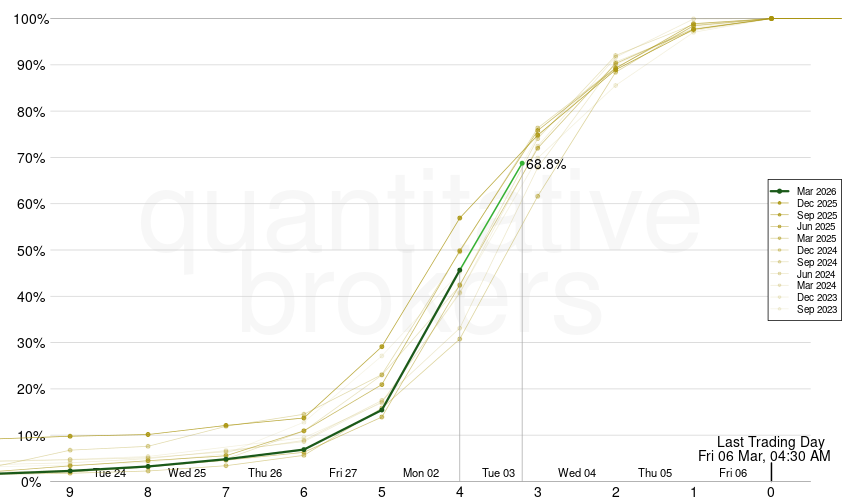
Task: Click the Tue 03 date label
Action: [x=498, y=473]
